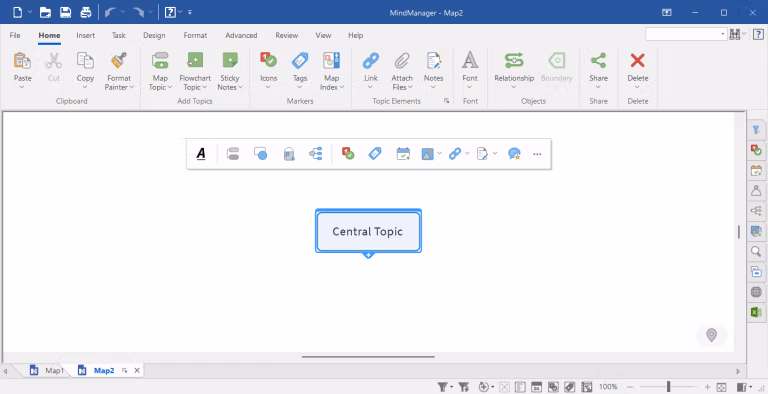
Task: Expand the Sticky Notes dropdown arrow
Action: click(240, 87)
